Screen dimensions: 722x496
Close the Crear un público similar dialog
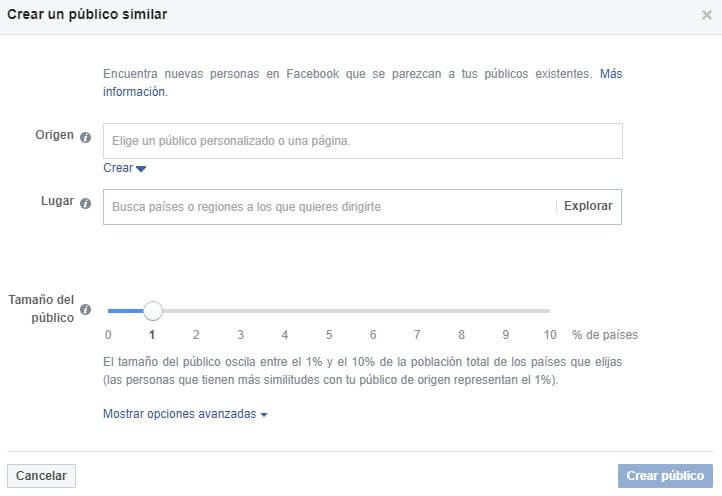click(707, 15)
